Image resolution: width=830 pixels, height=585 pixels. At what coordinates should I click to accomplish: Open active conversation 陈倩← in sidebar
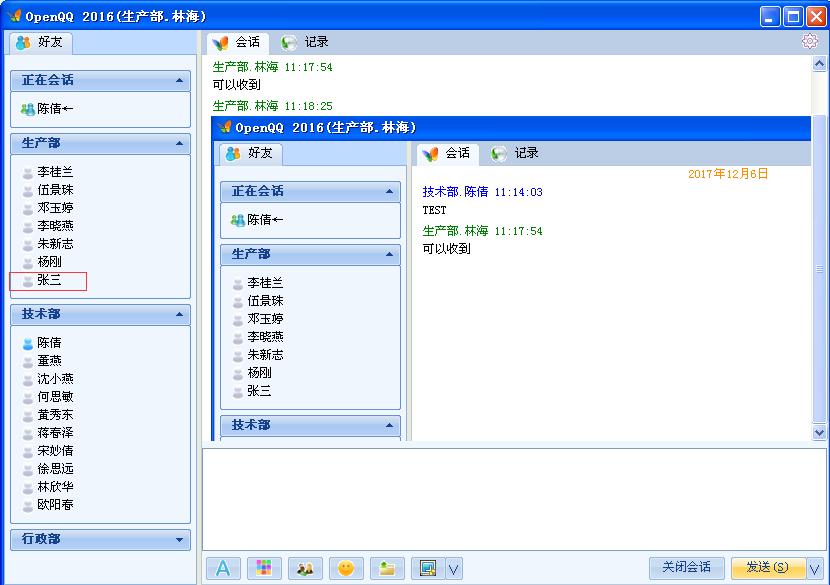tap(47, 109)
